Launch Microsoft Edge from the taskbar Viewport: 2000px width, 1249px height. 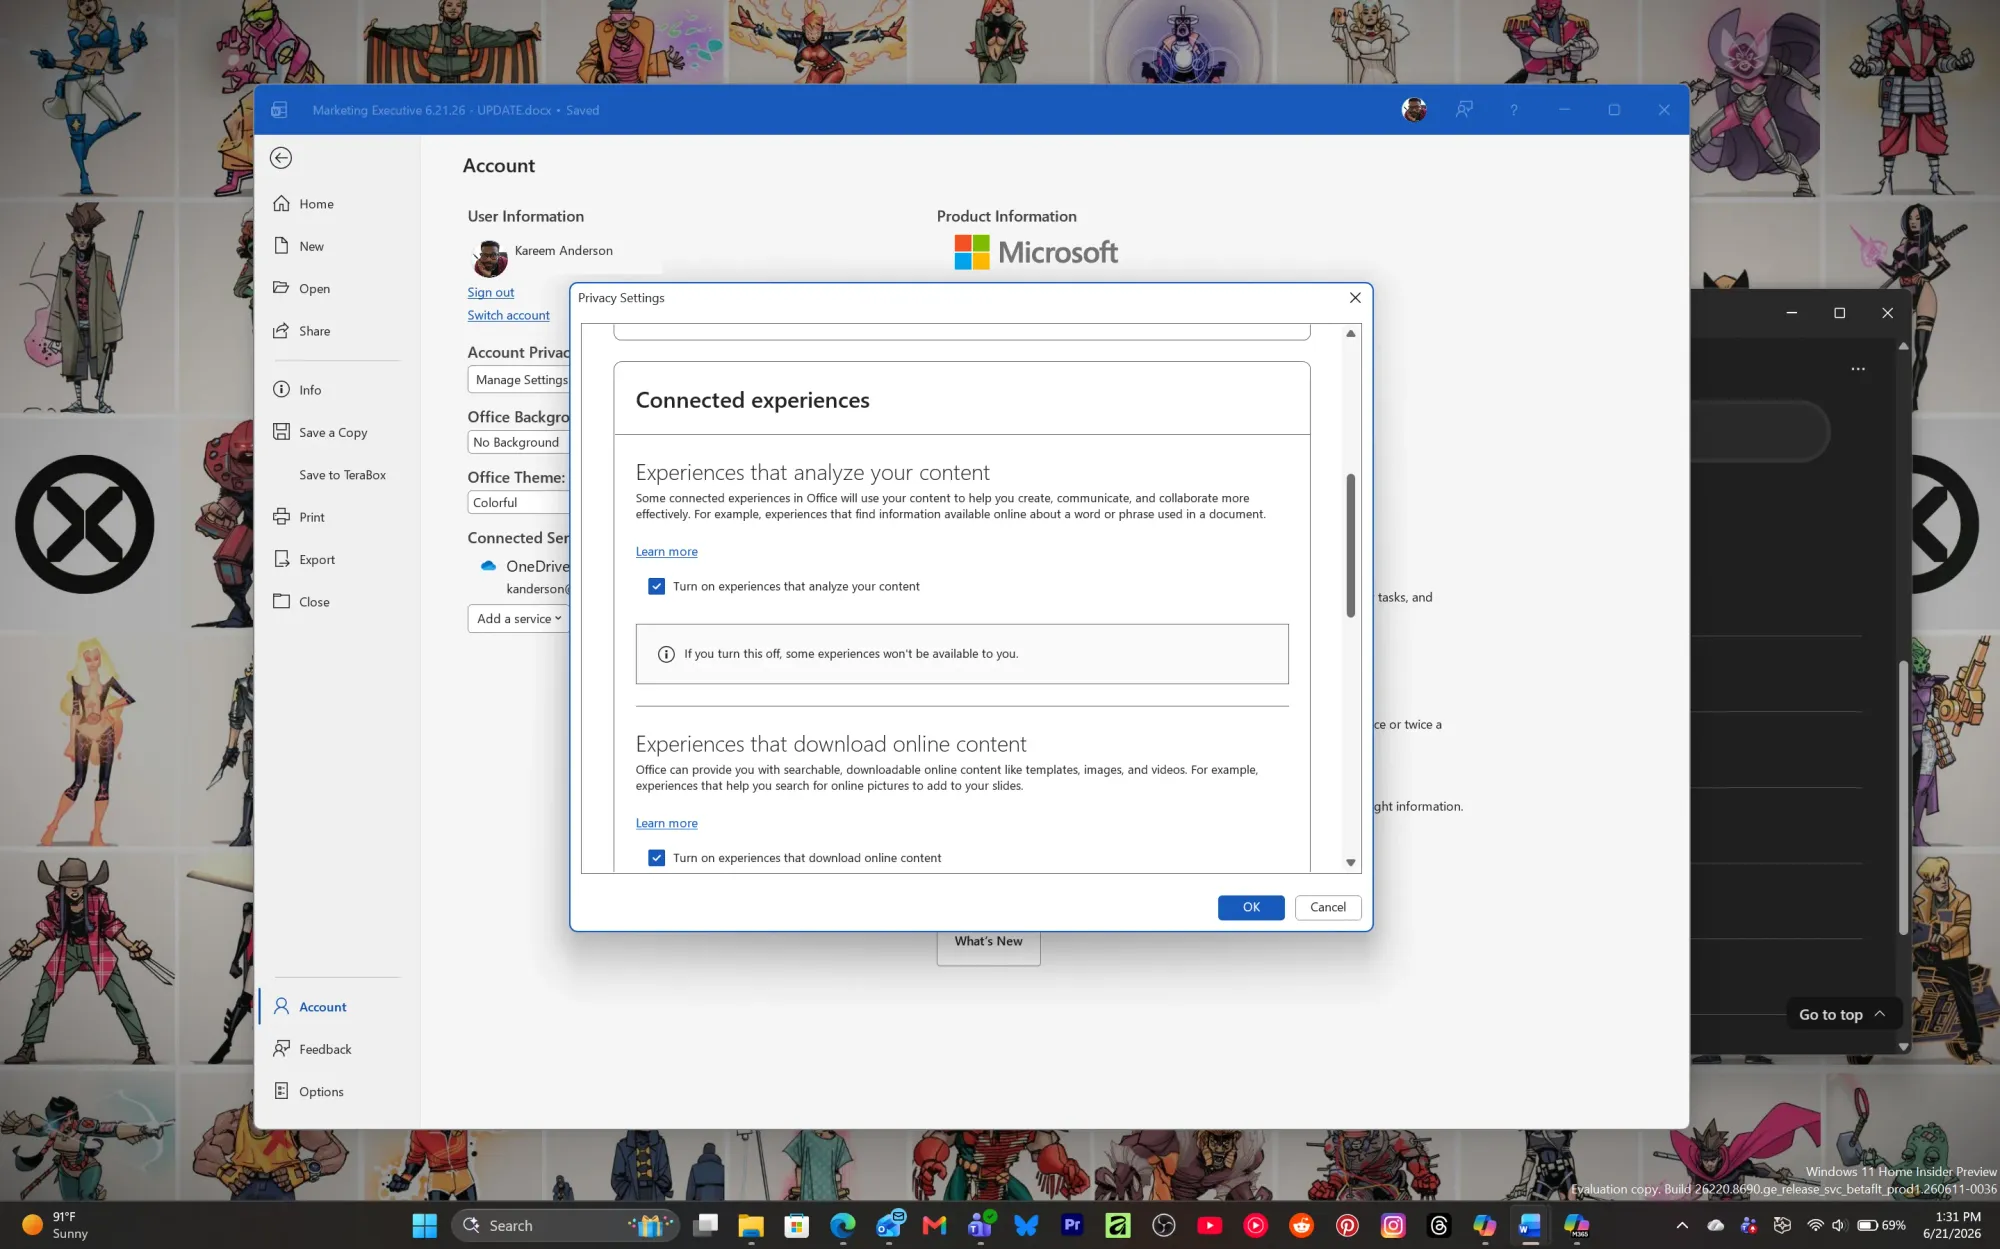843,1225
